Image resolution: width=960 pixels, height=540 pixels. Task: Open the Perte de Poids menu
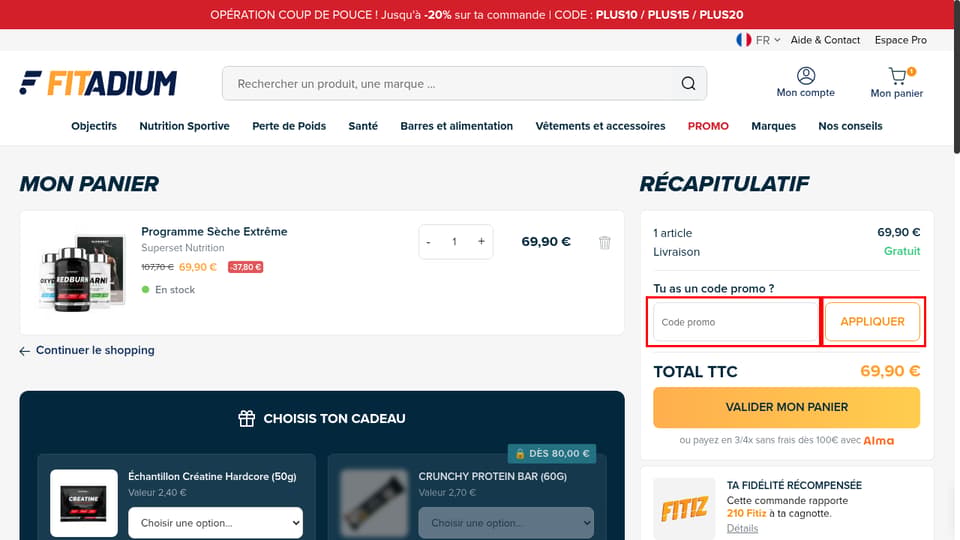[x=289, y=126]
